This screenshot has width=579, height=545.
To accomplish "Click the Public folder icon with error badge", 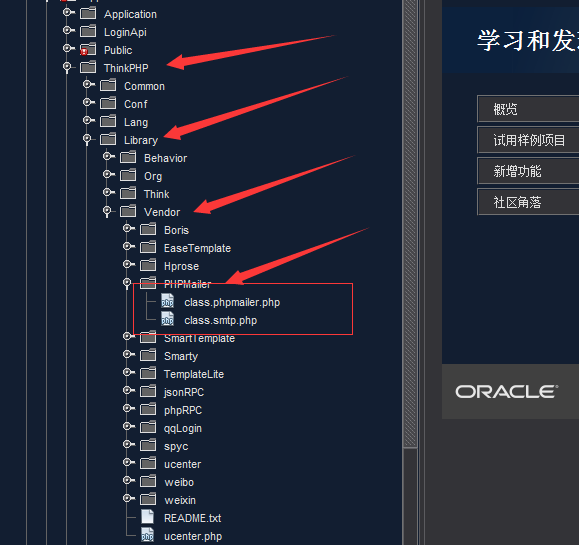I will coord(88,49).
